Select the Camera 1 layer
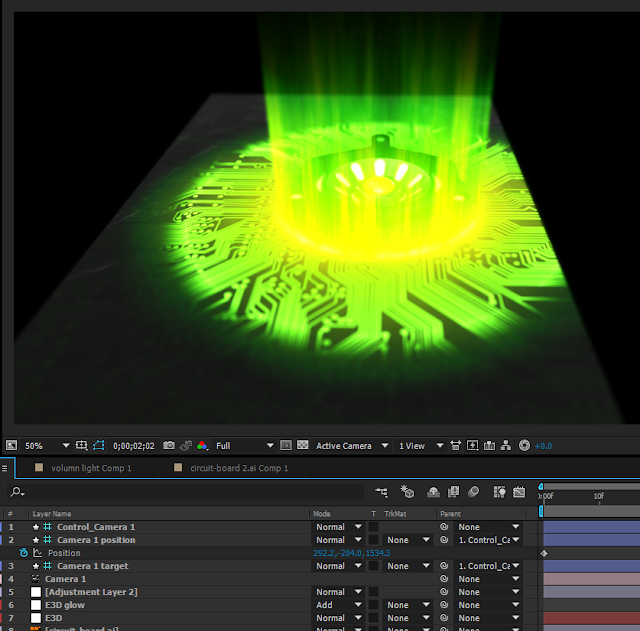The width and height of the screenshot is (640, 631). click(x=66, y=579)
